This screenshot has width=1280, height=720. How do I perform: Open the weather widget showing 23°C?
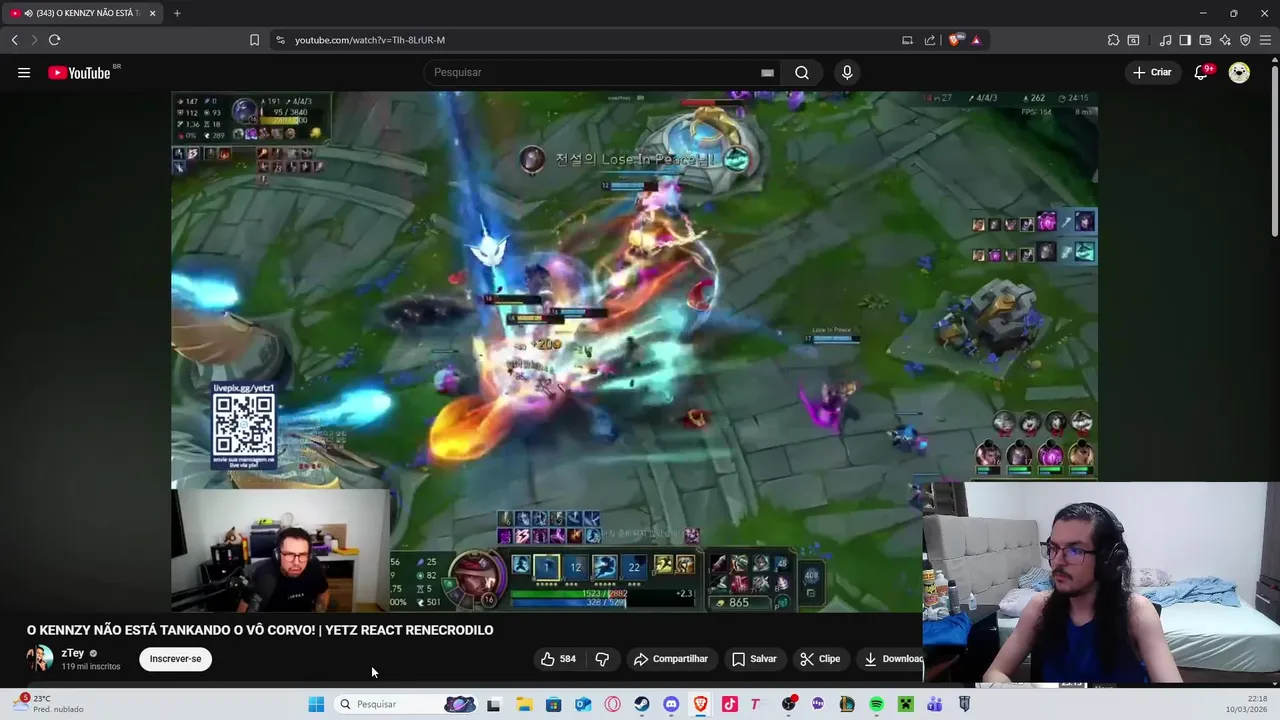48,704
